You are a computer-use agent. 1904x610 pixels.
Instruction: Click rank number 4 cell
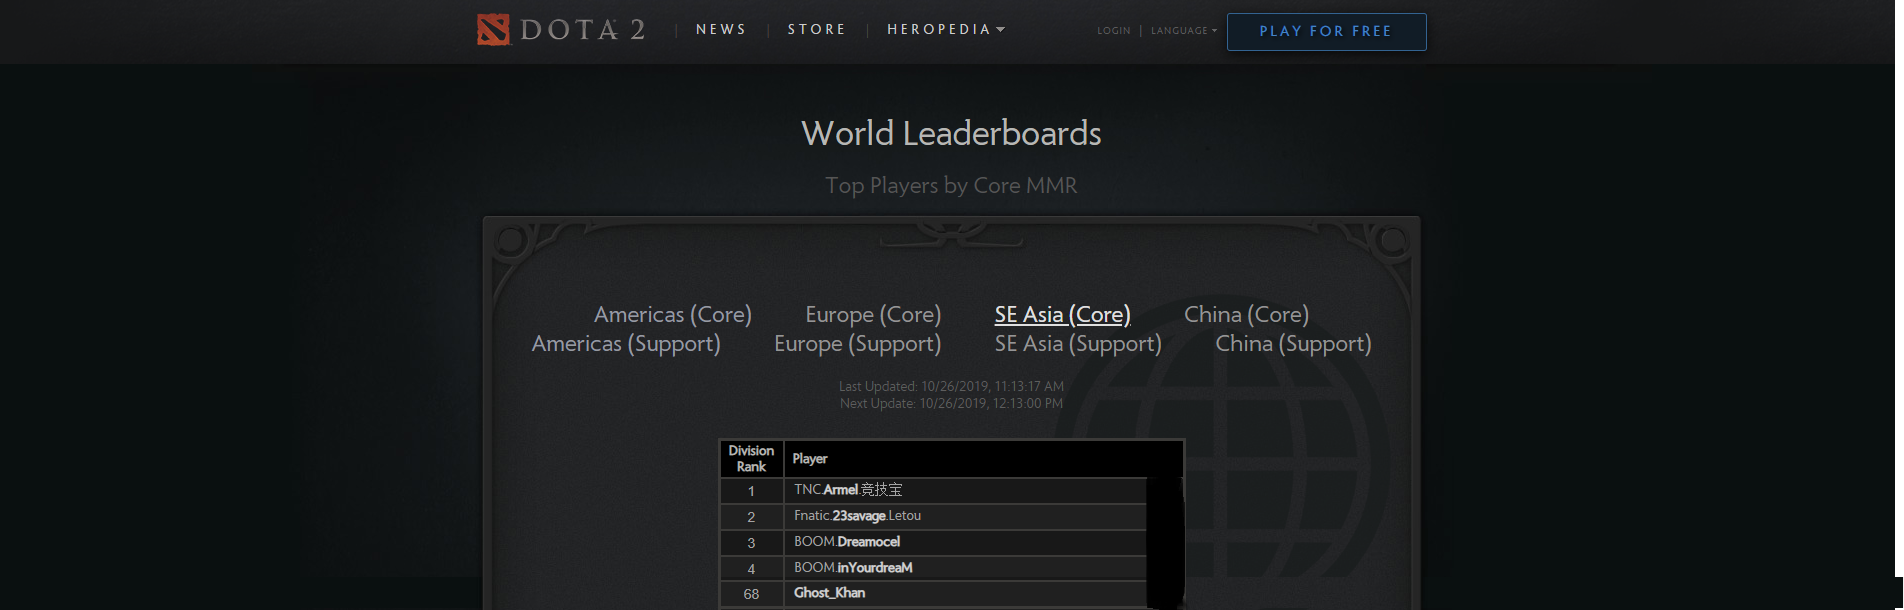point(751,569)
